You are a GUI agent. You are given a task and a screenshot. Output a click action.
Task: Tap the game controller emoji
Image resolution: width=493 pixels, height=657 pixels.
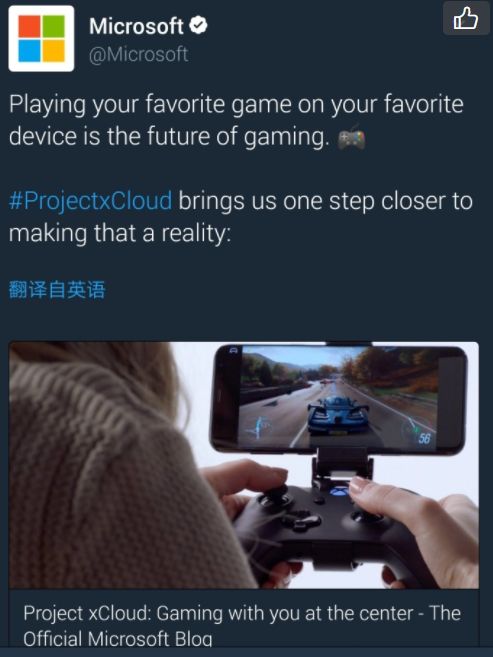pyautogui.click(x=352, y=138)
